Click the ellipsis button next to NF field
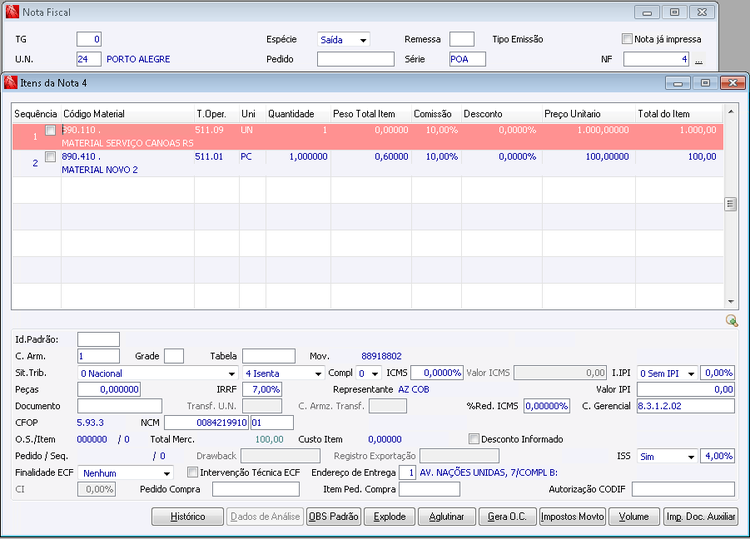 click(x=699, y=60)
